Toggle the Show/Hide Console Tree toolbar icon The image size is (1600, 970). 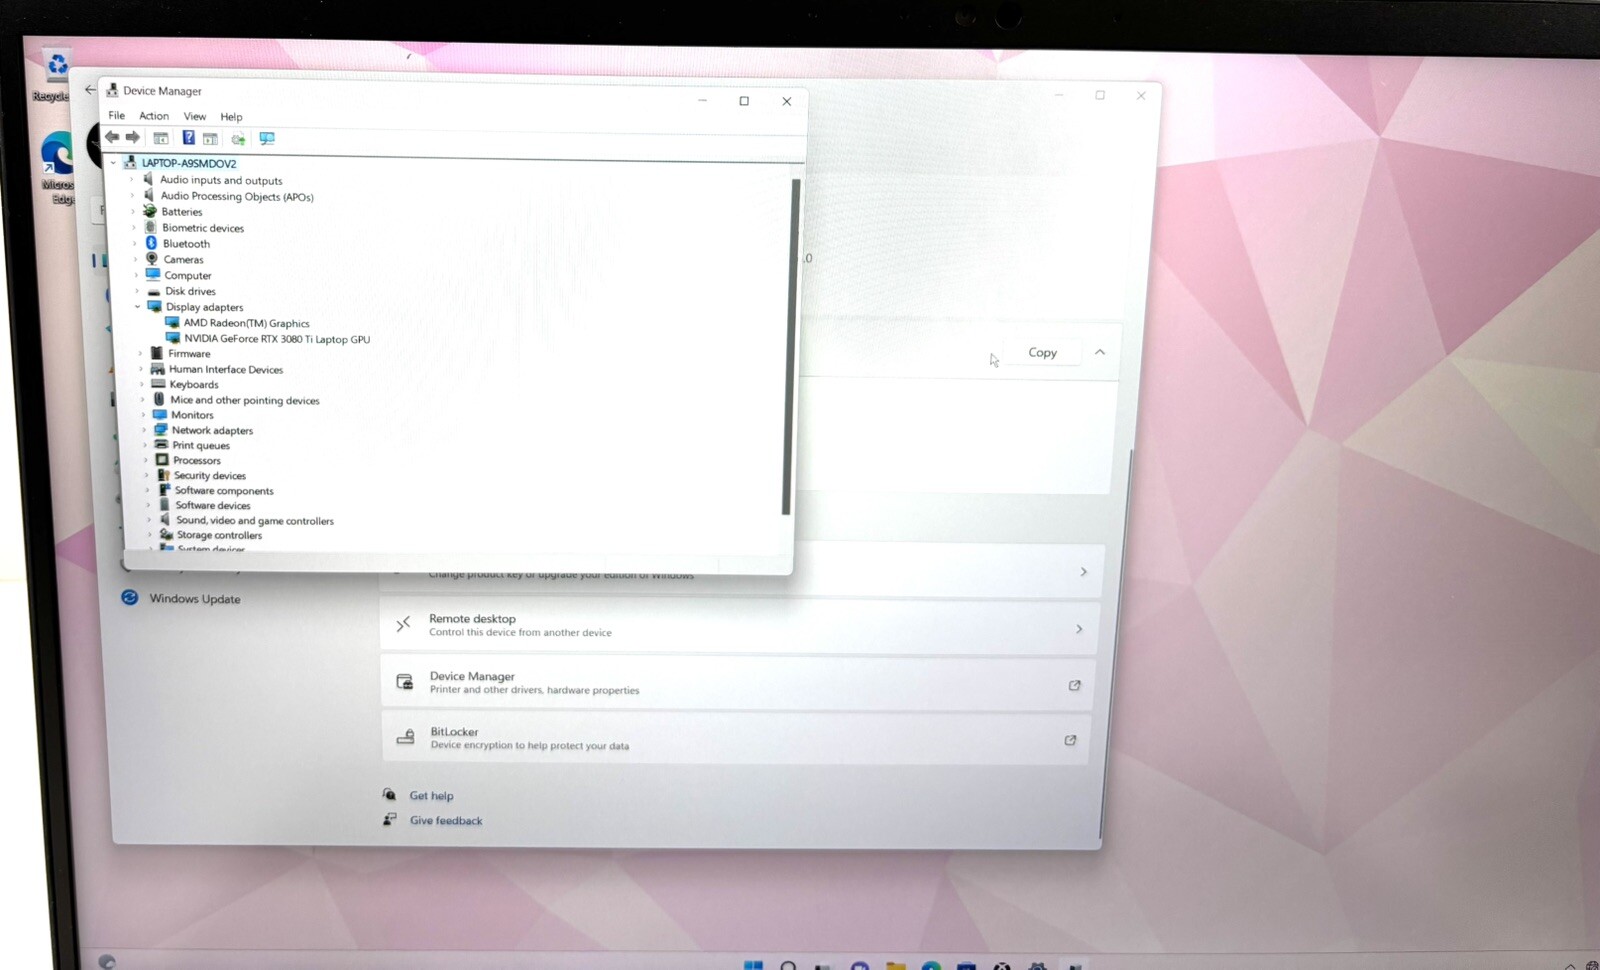click(161, 138)
